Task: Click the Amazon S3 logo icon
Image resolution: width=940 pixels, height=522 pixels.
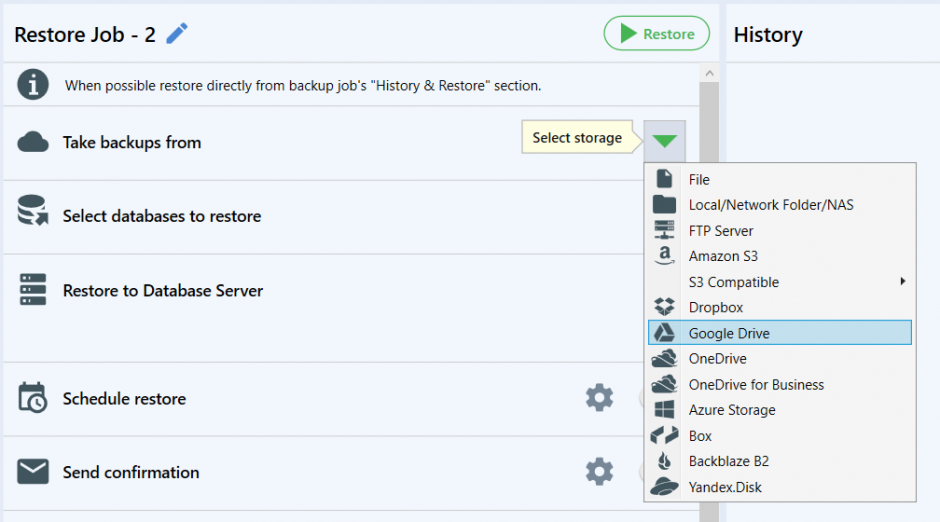Action: (664, 256)
